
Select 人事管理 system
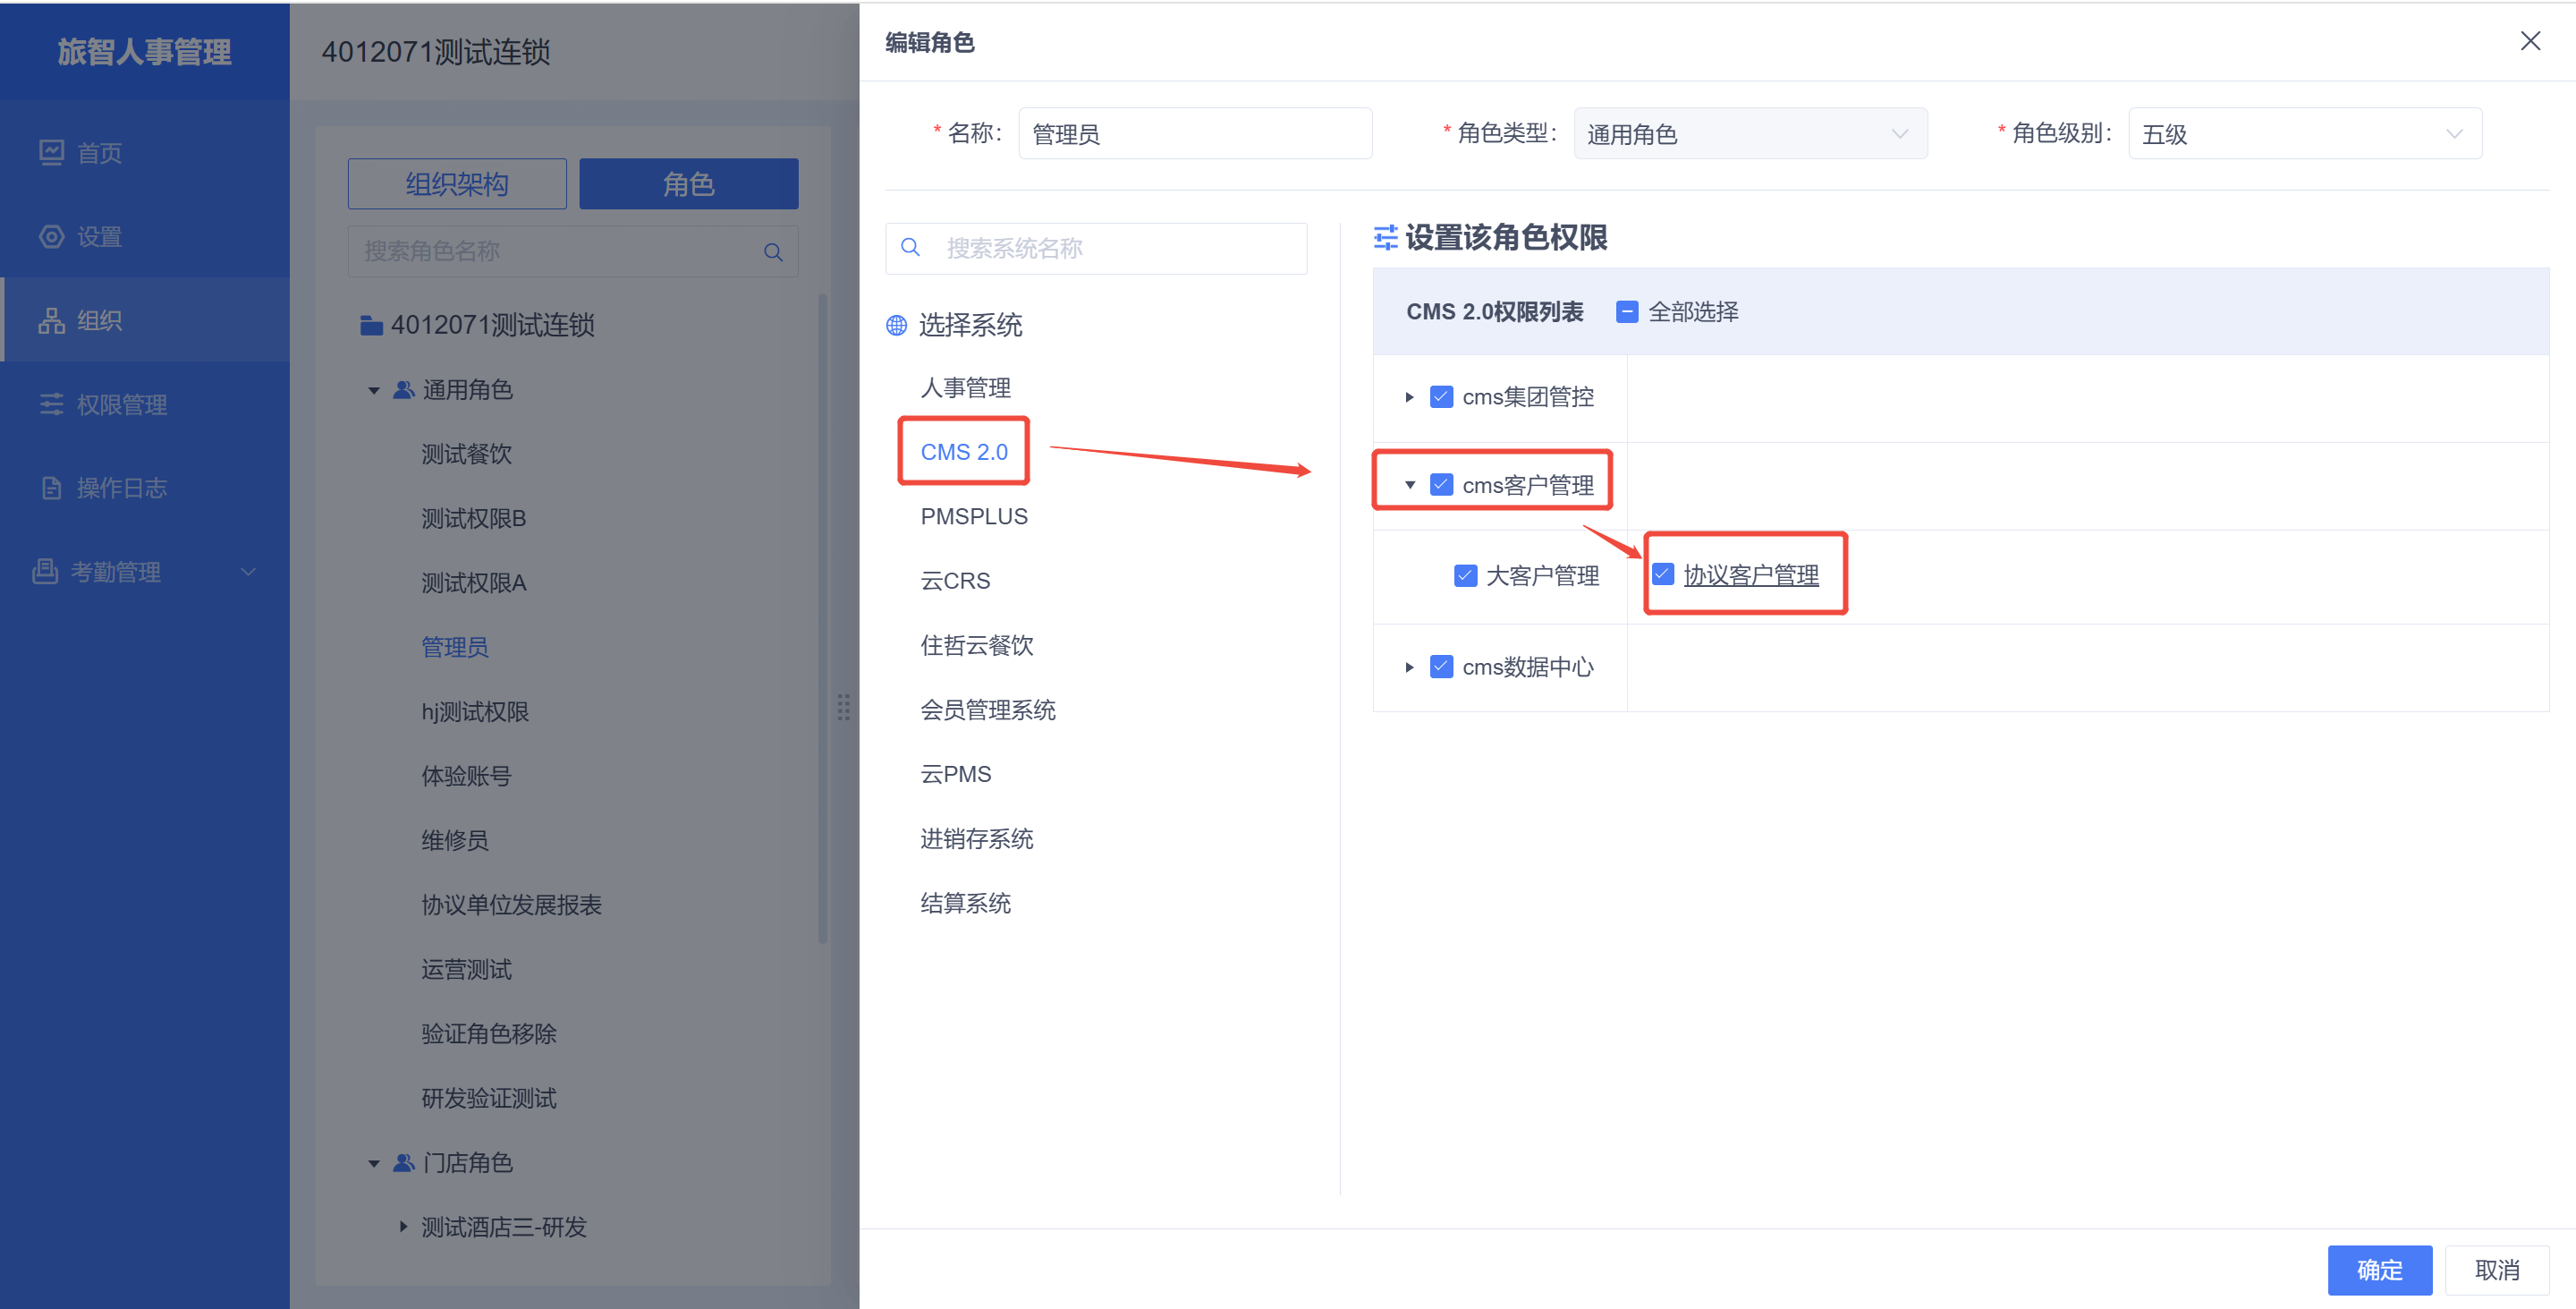(x=965, y=388)
